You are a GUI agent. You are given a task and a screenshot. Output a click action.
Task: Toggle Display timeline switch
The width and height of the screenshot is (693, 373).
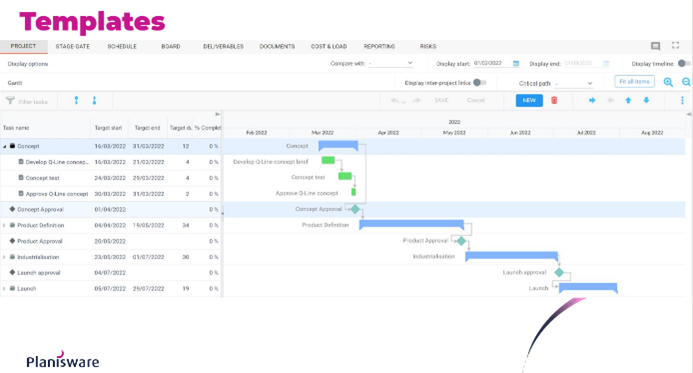(x=684, y=64)
